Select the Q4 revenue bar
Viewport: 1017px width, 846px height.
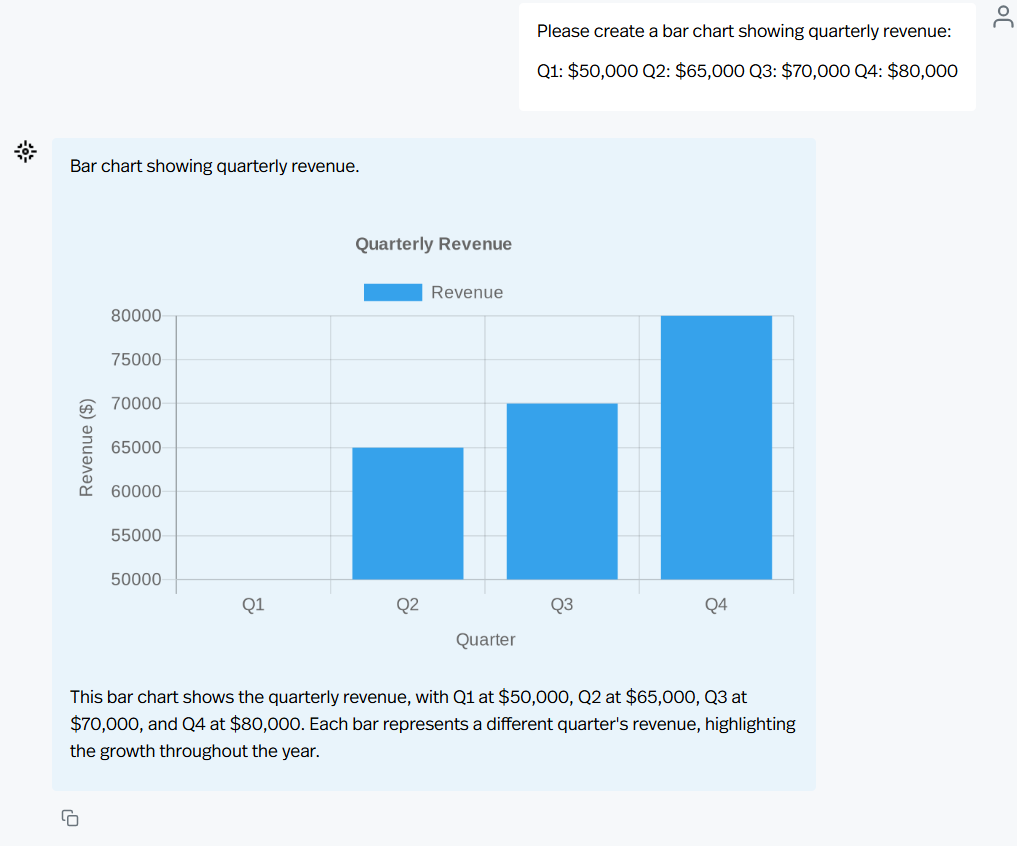[x=716, y=447]
